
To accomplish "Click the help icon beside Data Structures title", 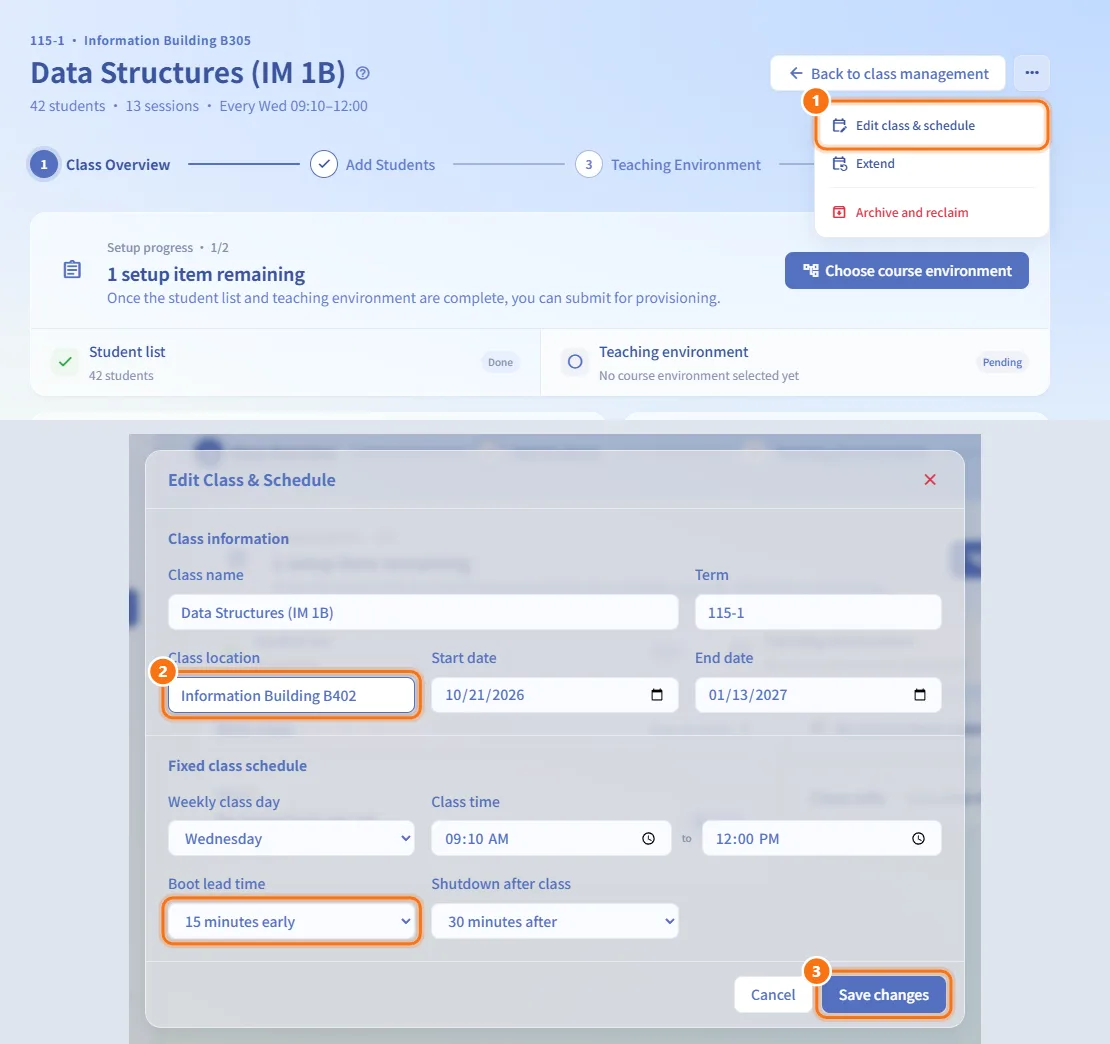I will [362, 74].
